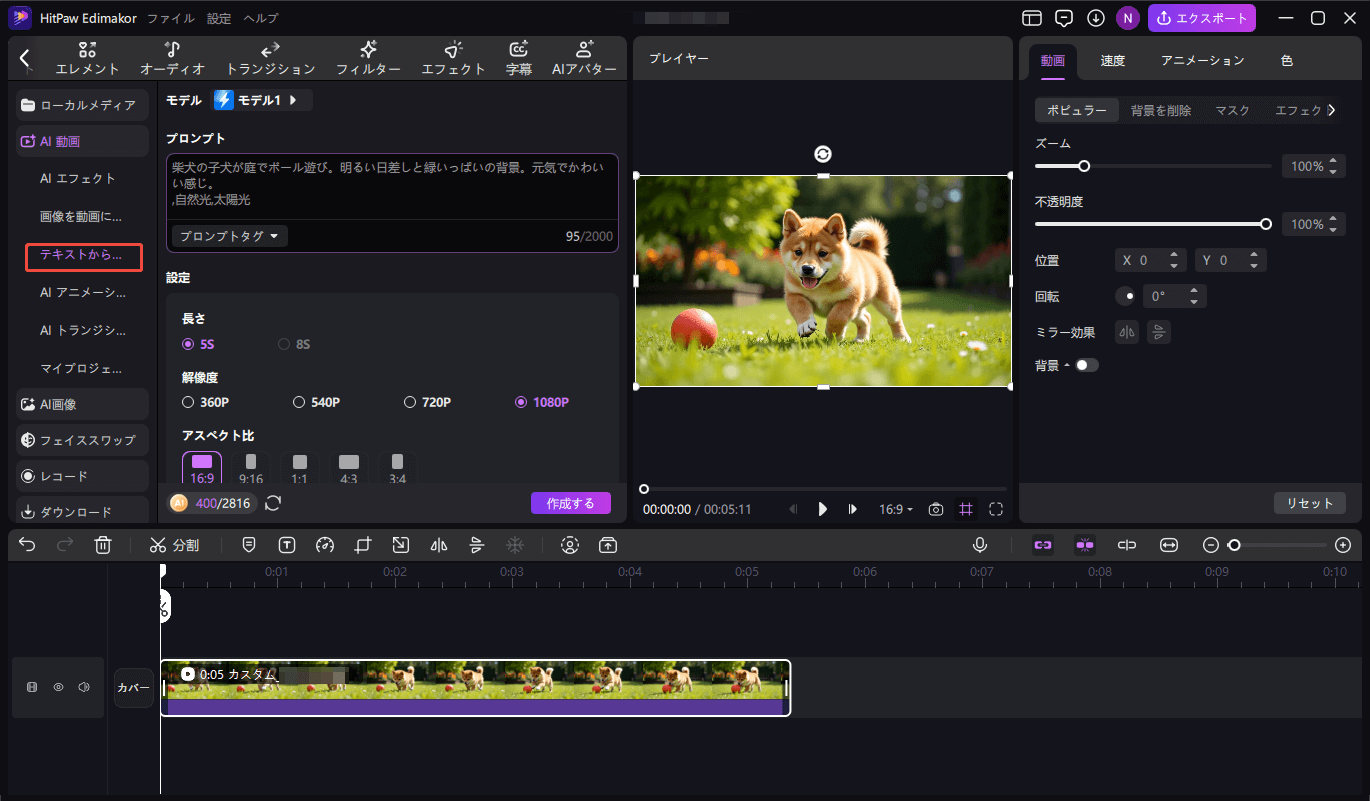Click the resize/scale arrow icon in timeline toolbar

pos(400,545)
